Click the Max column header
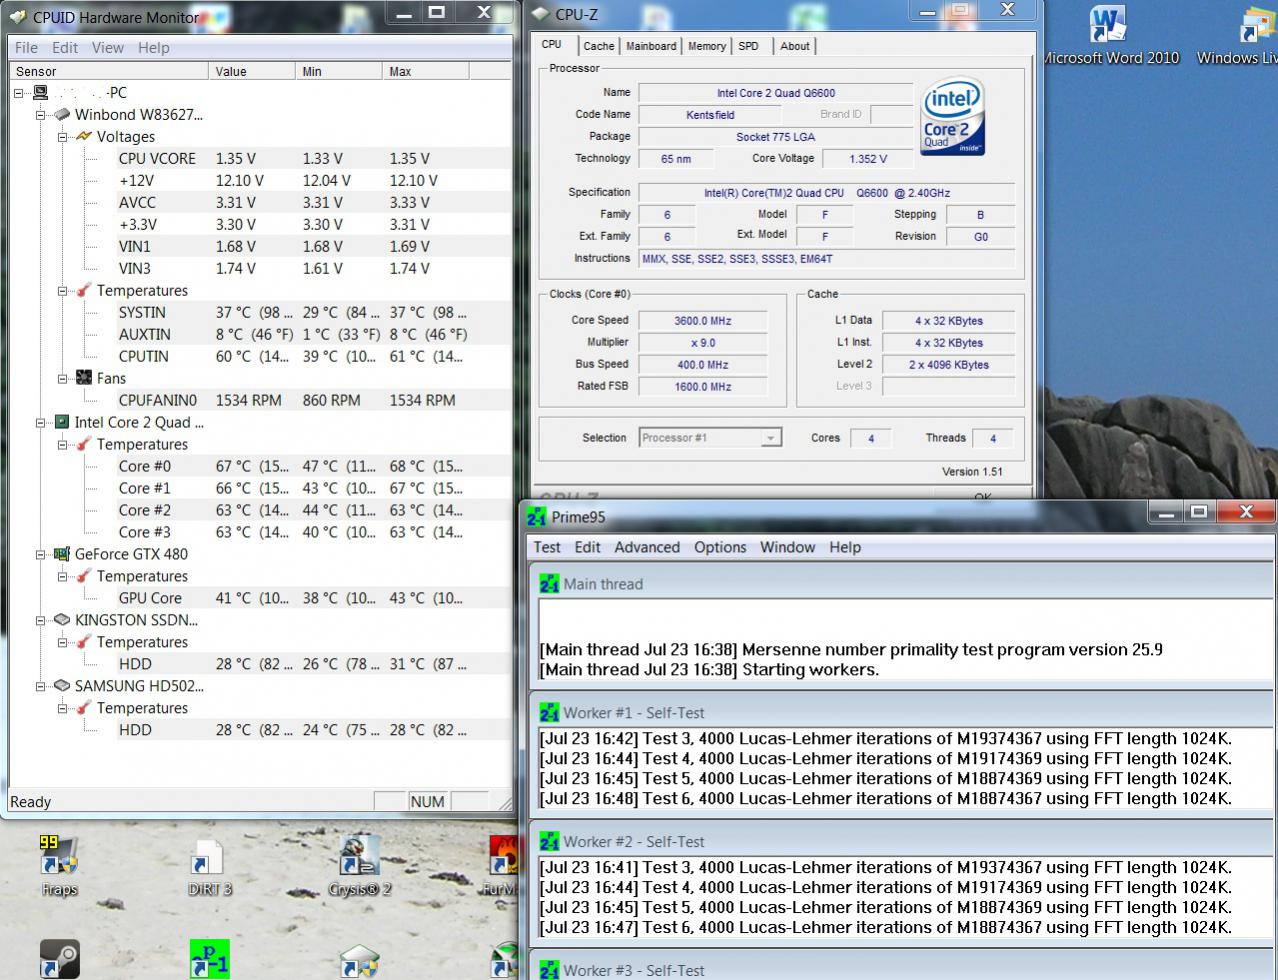Viewport: 1278px width, 980px height. click(x=426, y=71)
